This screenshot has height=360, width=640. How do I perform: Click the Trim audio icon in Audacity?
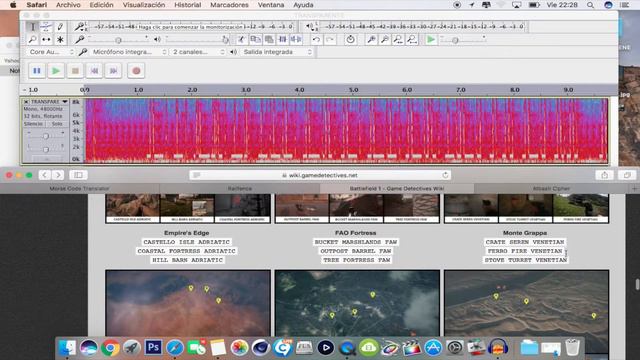[x=282, y=40]
